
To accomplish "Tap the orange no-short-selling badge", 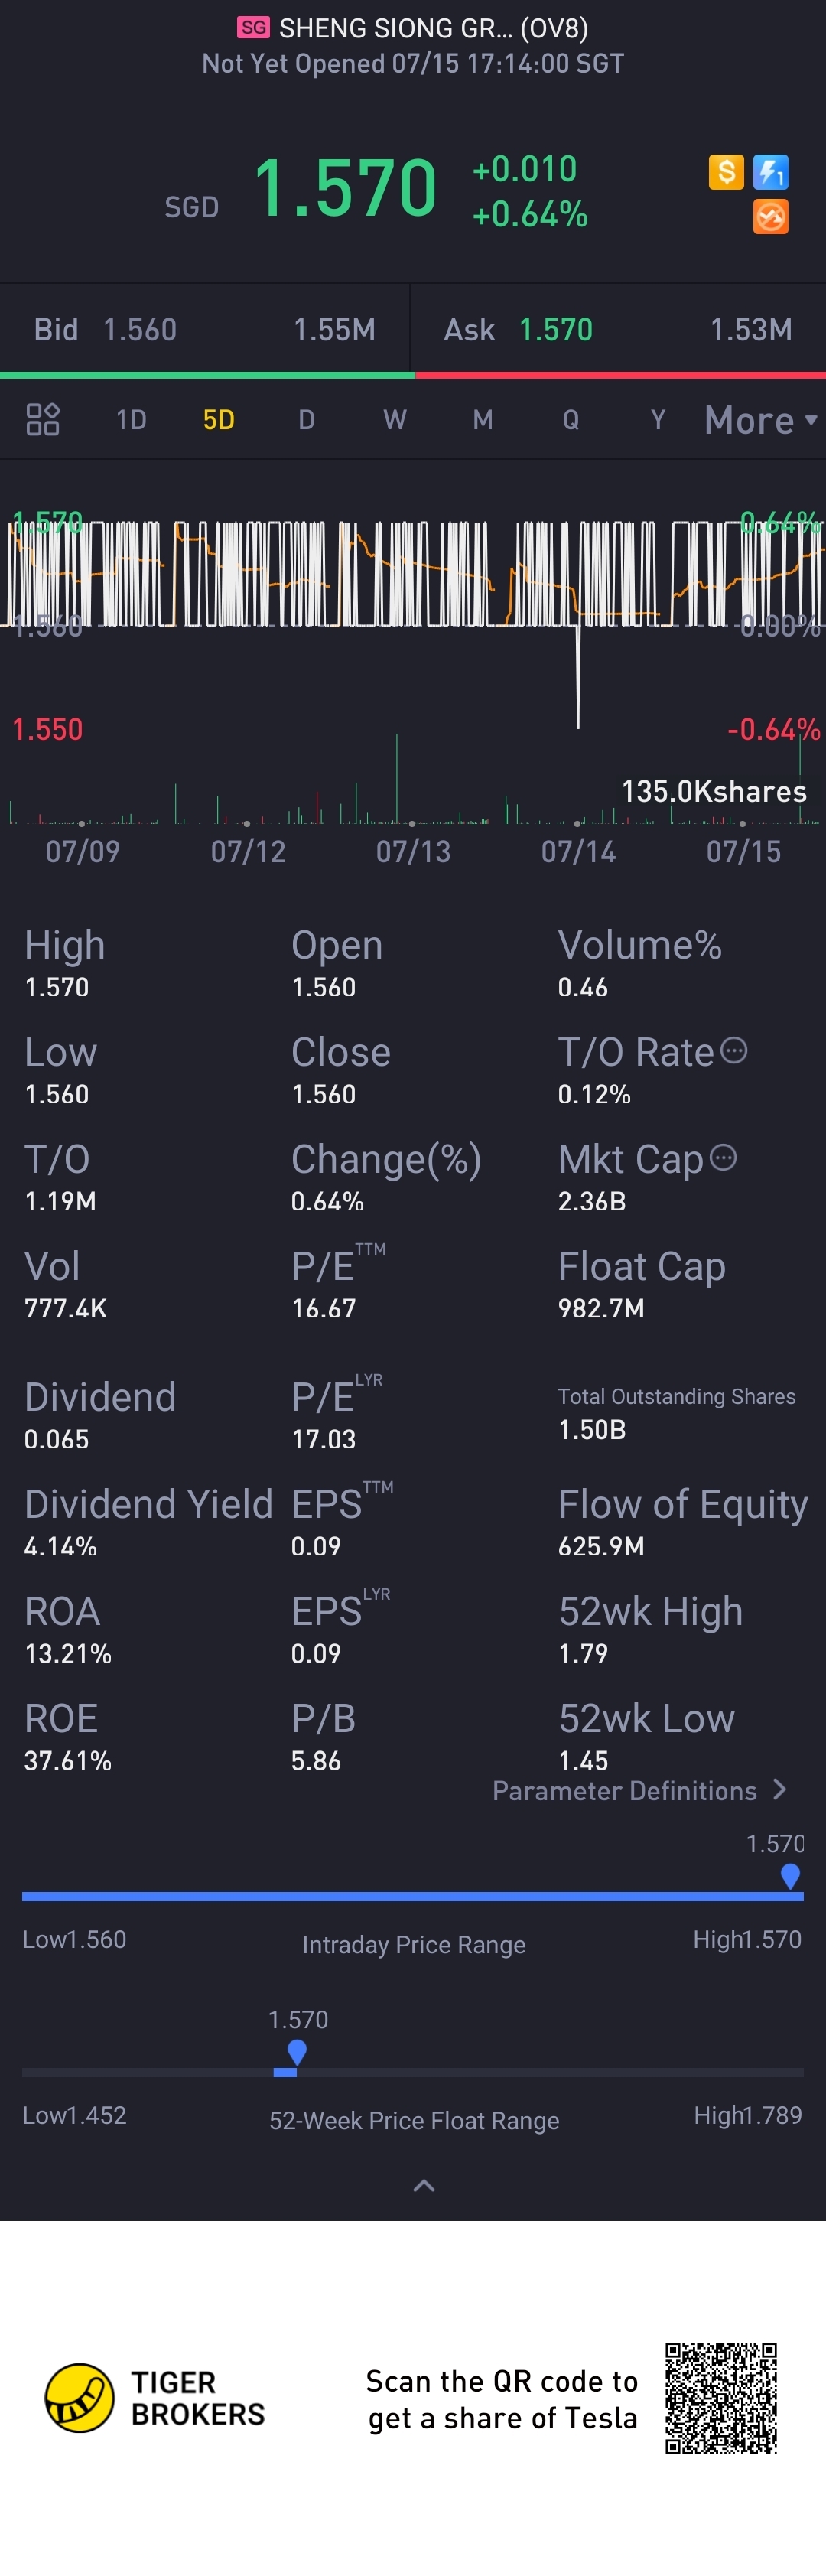I will [x=770, y=216].
